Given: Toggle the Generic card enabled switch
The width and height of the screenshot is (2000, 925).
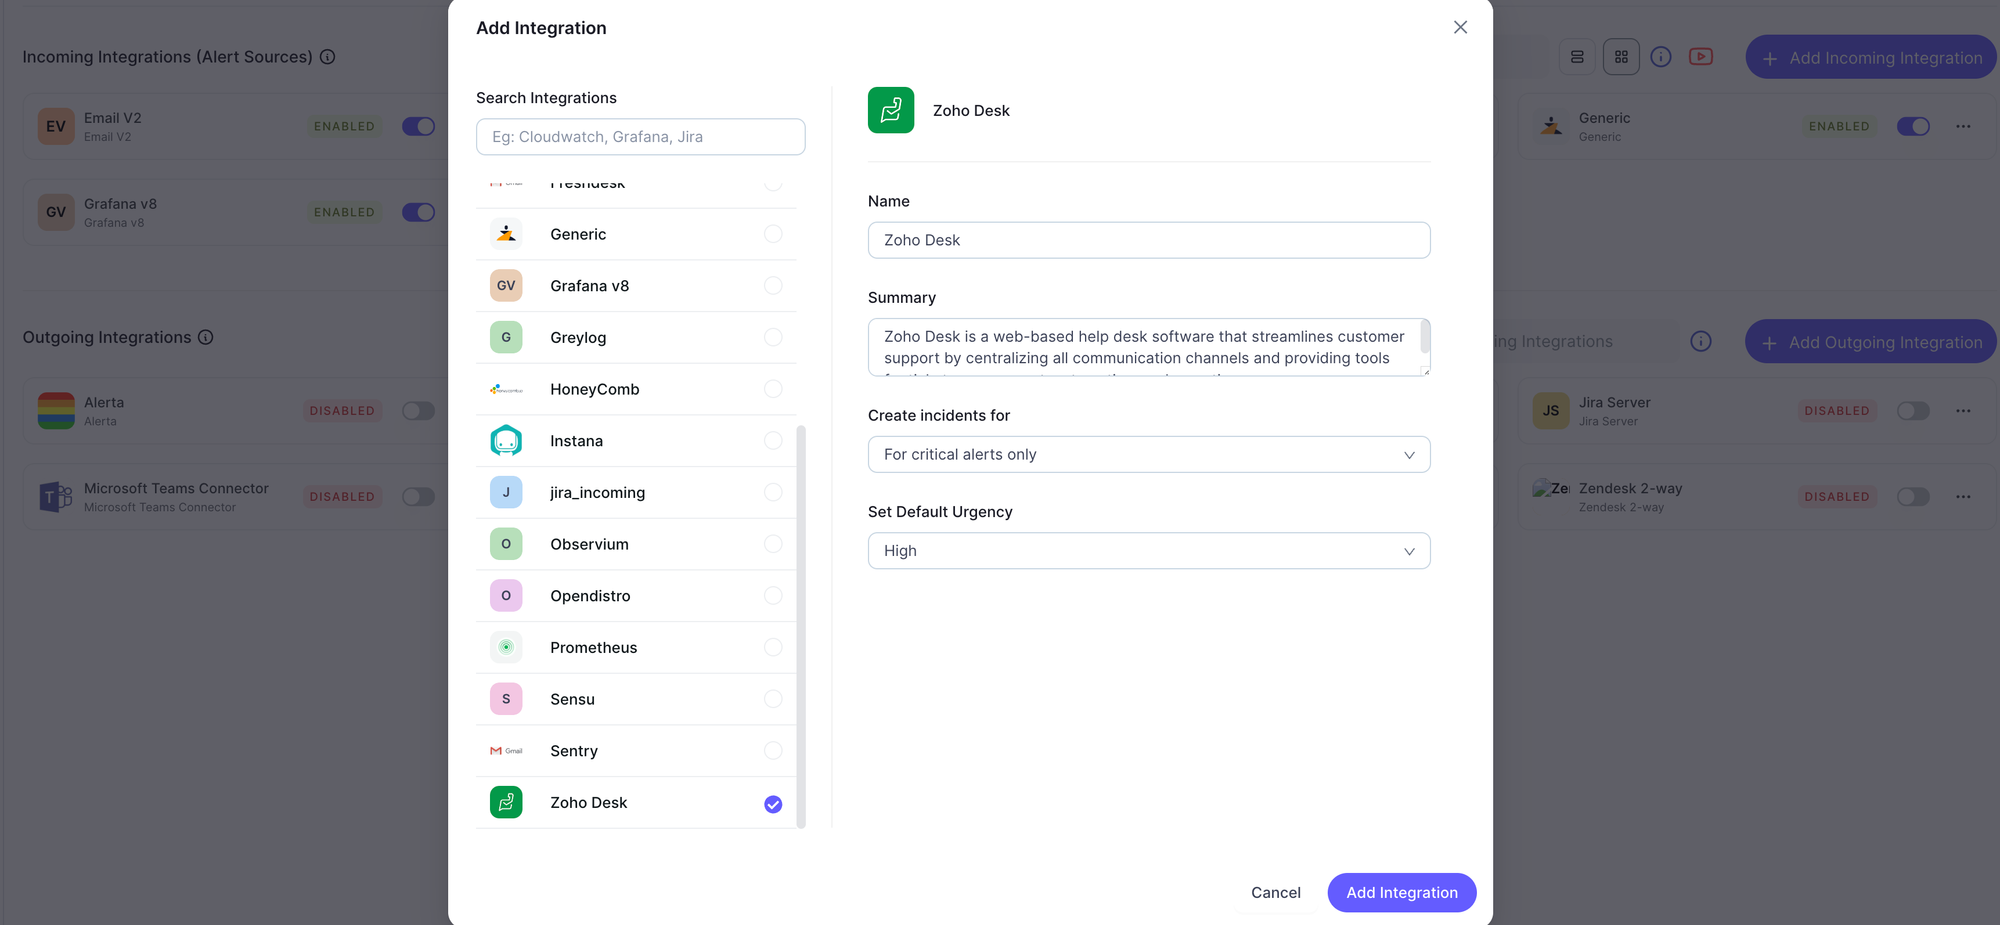Looking at the screenshot, I should tap(1913, 126).
